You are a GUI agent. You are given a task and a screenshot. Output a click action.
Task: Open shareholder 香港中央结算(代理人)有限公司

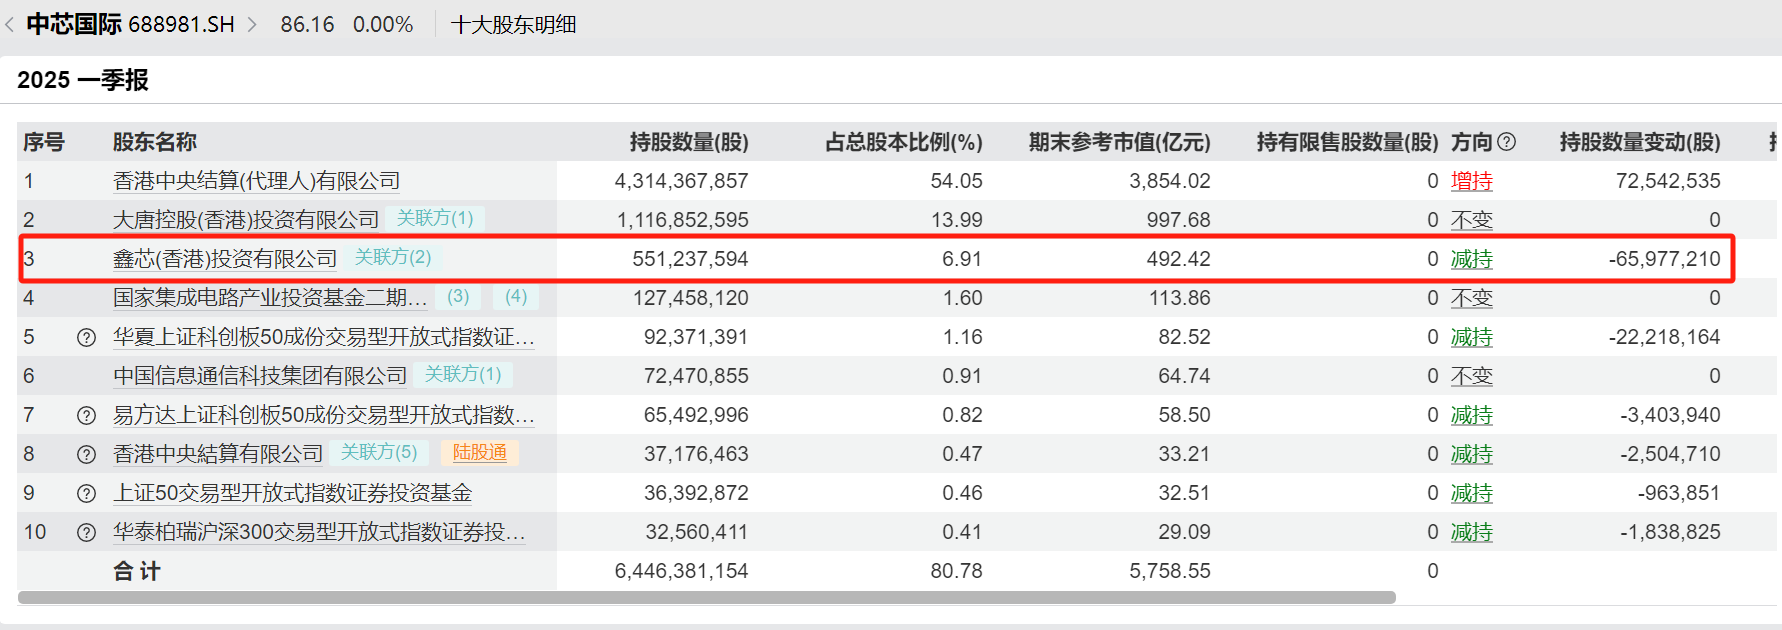(257, 181)
